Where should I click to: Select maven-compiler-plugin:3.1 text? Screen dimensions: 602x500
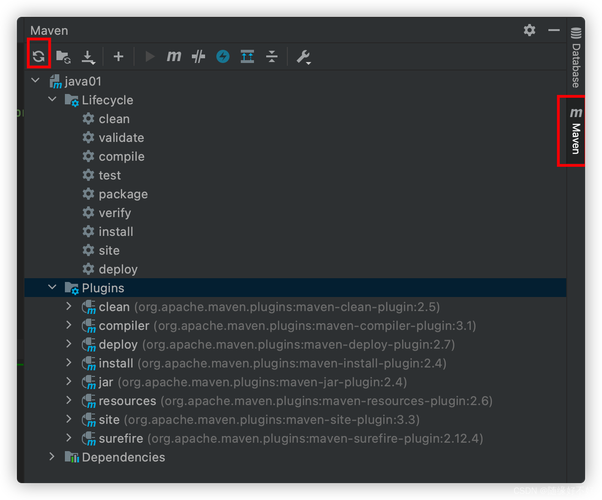pyautogui.click(x=395, y=326)
